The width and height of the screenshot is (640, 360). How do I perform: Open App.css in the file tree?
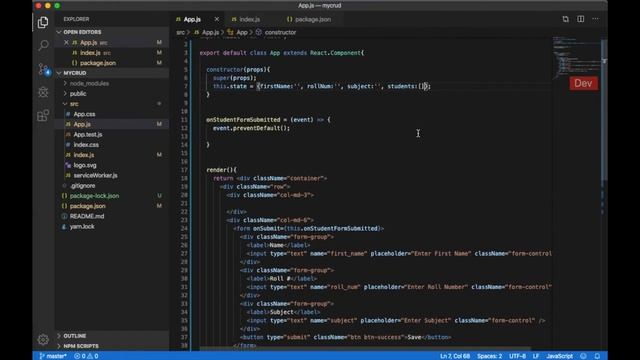(x=84, y=114)
